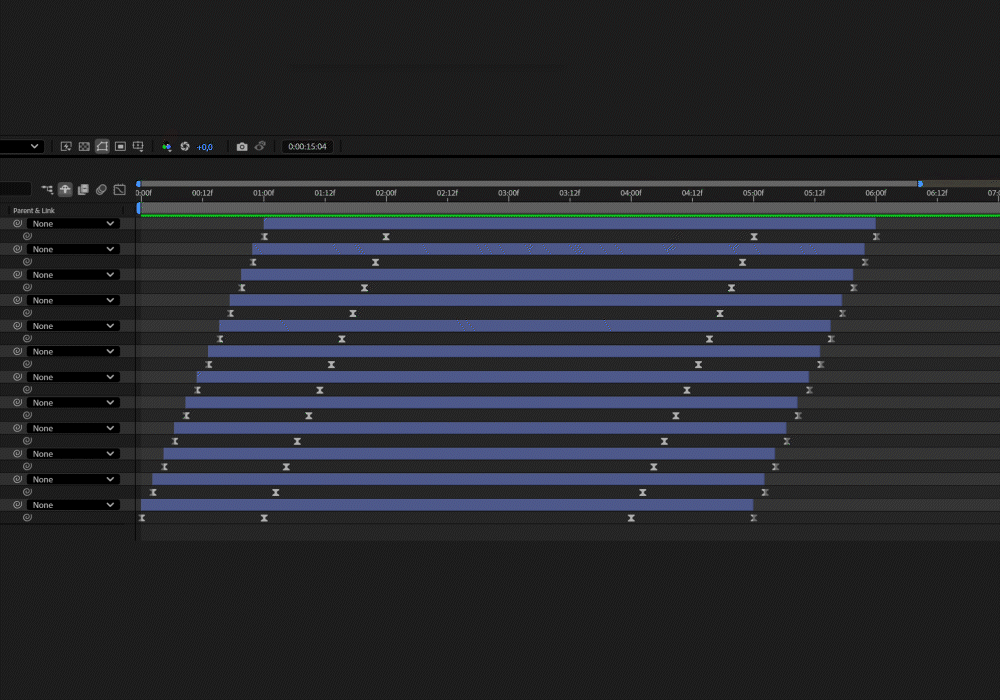
Task: Toggle mask and shape path visibility
Action: pyautogui.click(x=102, y=146)
